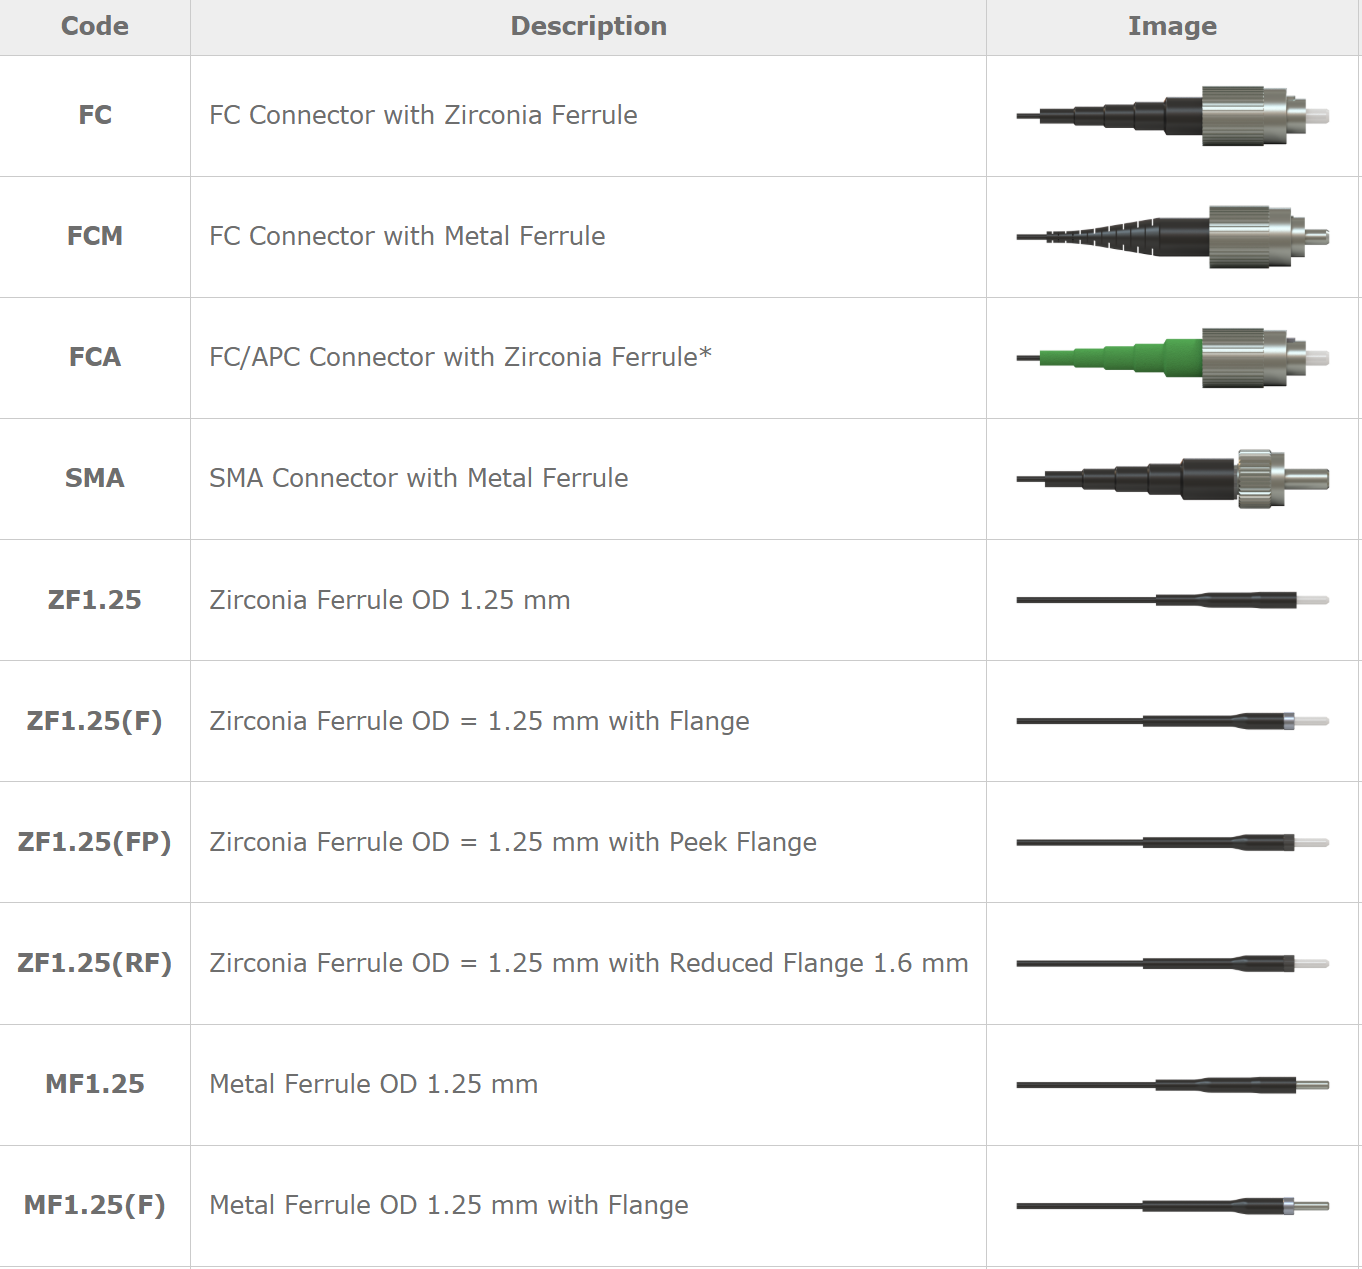
Task: Click the green FC/APC connector image
Action: [1173, 358]
